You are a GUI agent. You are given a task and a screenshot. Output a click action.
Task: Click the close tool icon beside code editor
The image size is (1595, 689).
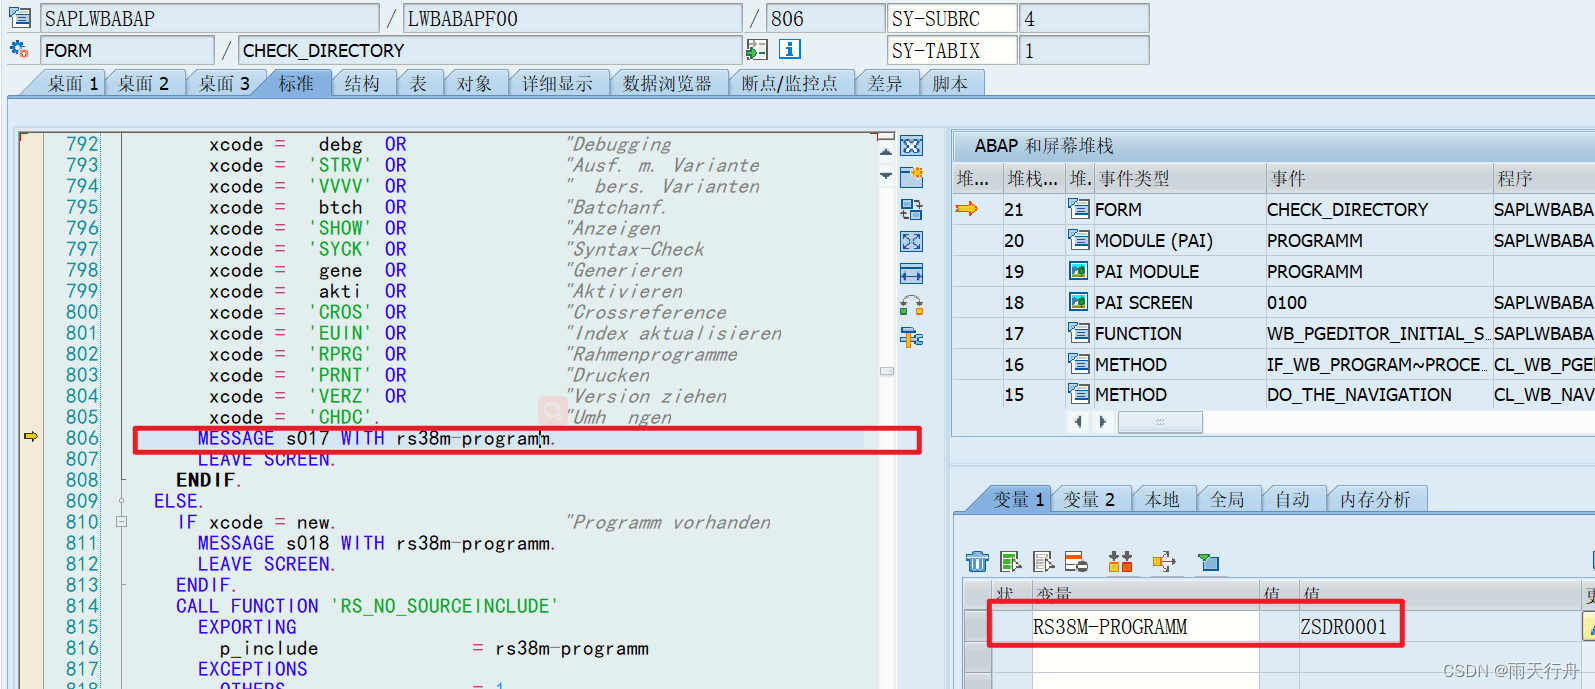pyautogui.click(x=911, y=146)
